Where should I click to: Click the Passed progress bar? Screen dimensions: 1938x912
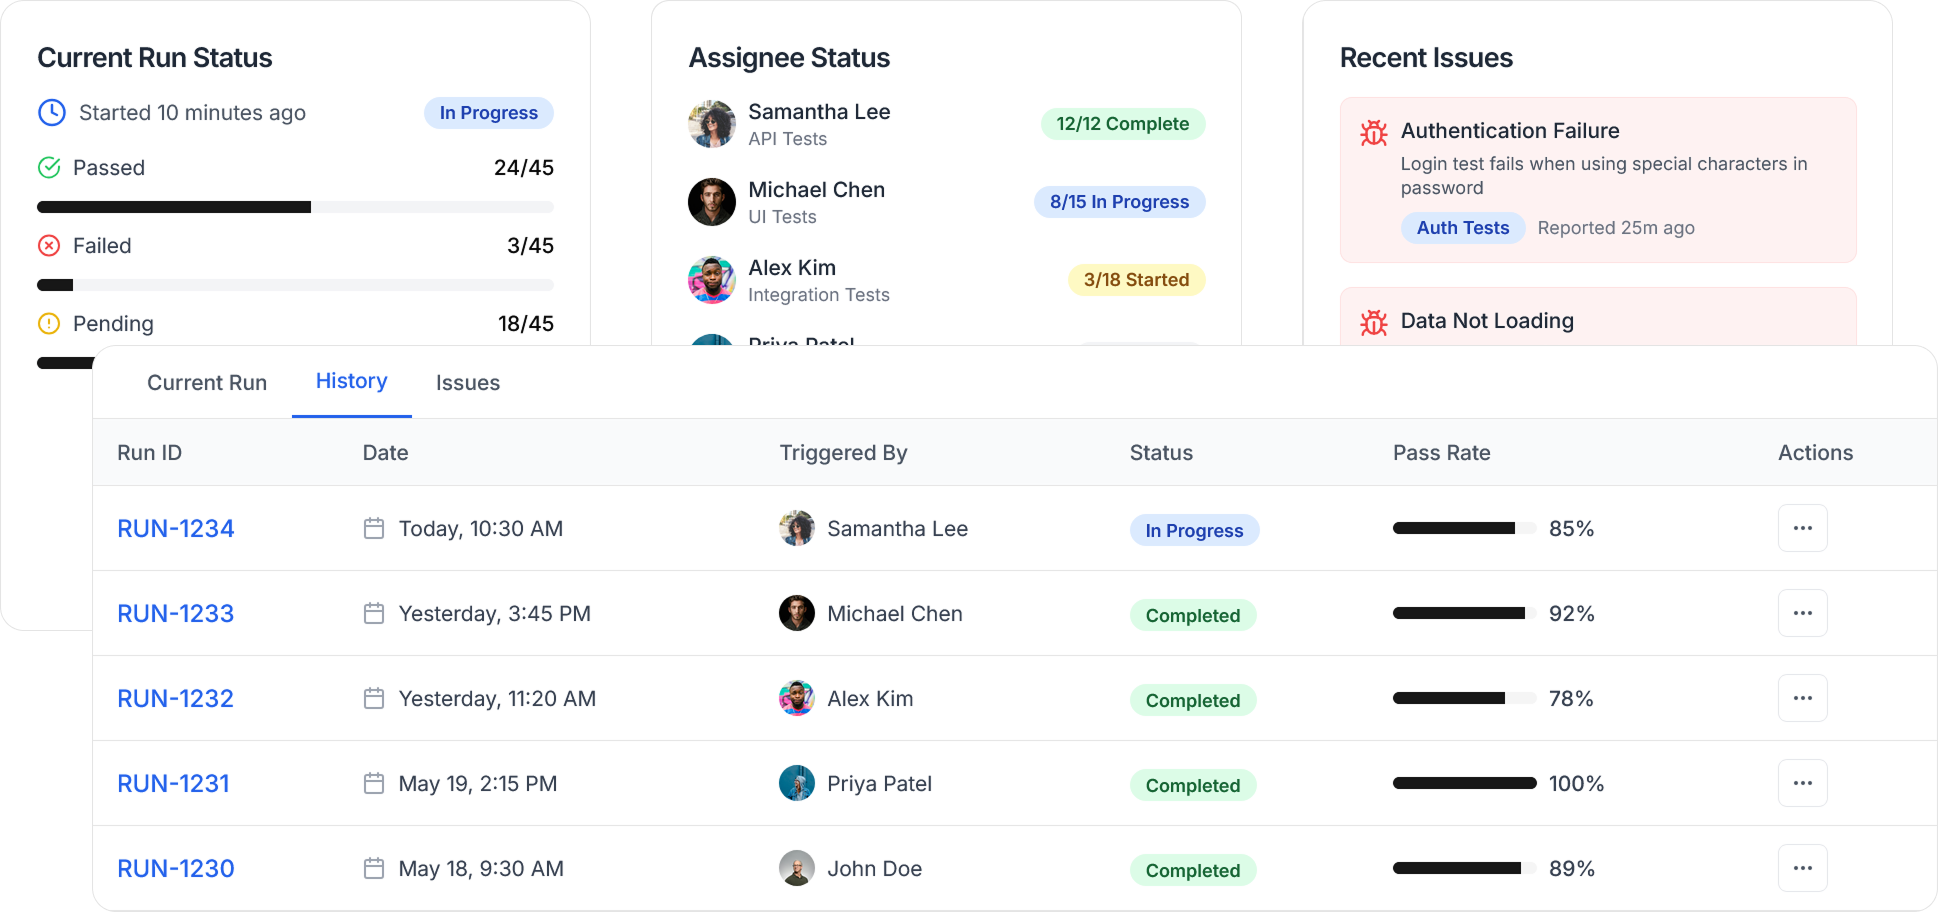(295, 207)
